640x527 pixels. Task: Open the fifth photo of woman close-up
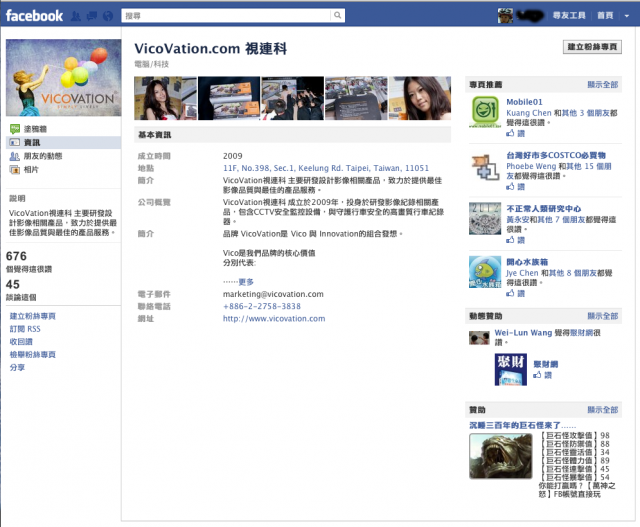click(x=420, y=98)
